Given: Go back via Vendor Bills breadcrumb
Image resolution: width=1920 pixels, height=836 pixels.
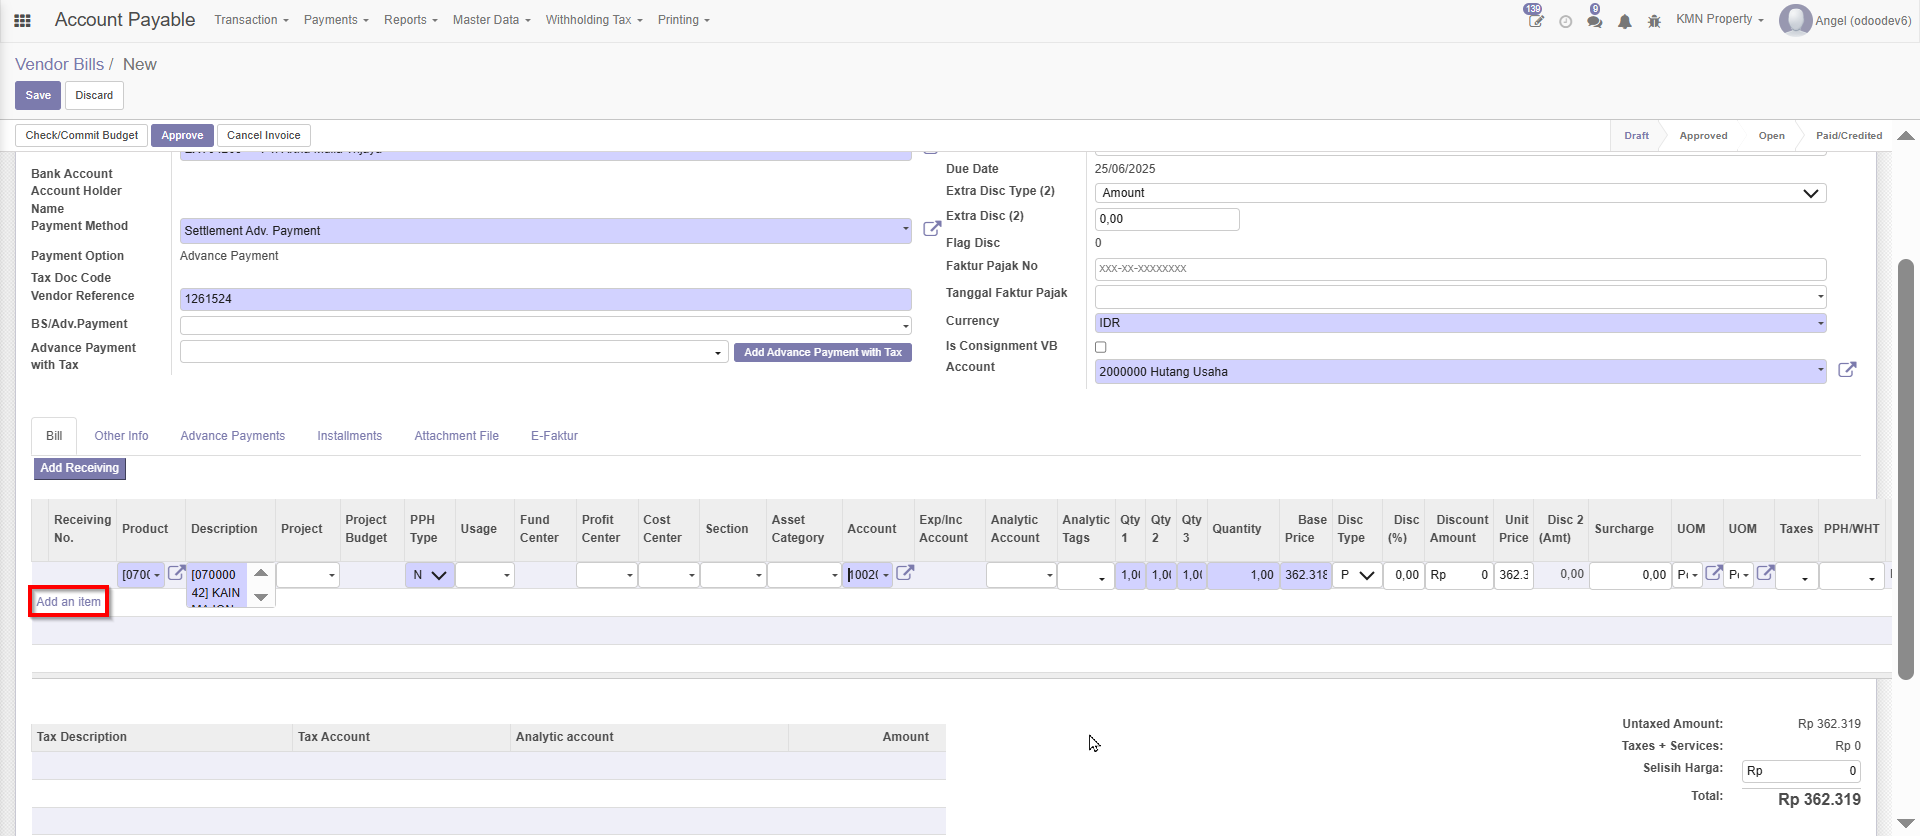Looking at the screenshot, I should coord(60,64).
